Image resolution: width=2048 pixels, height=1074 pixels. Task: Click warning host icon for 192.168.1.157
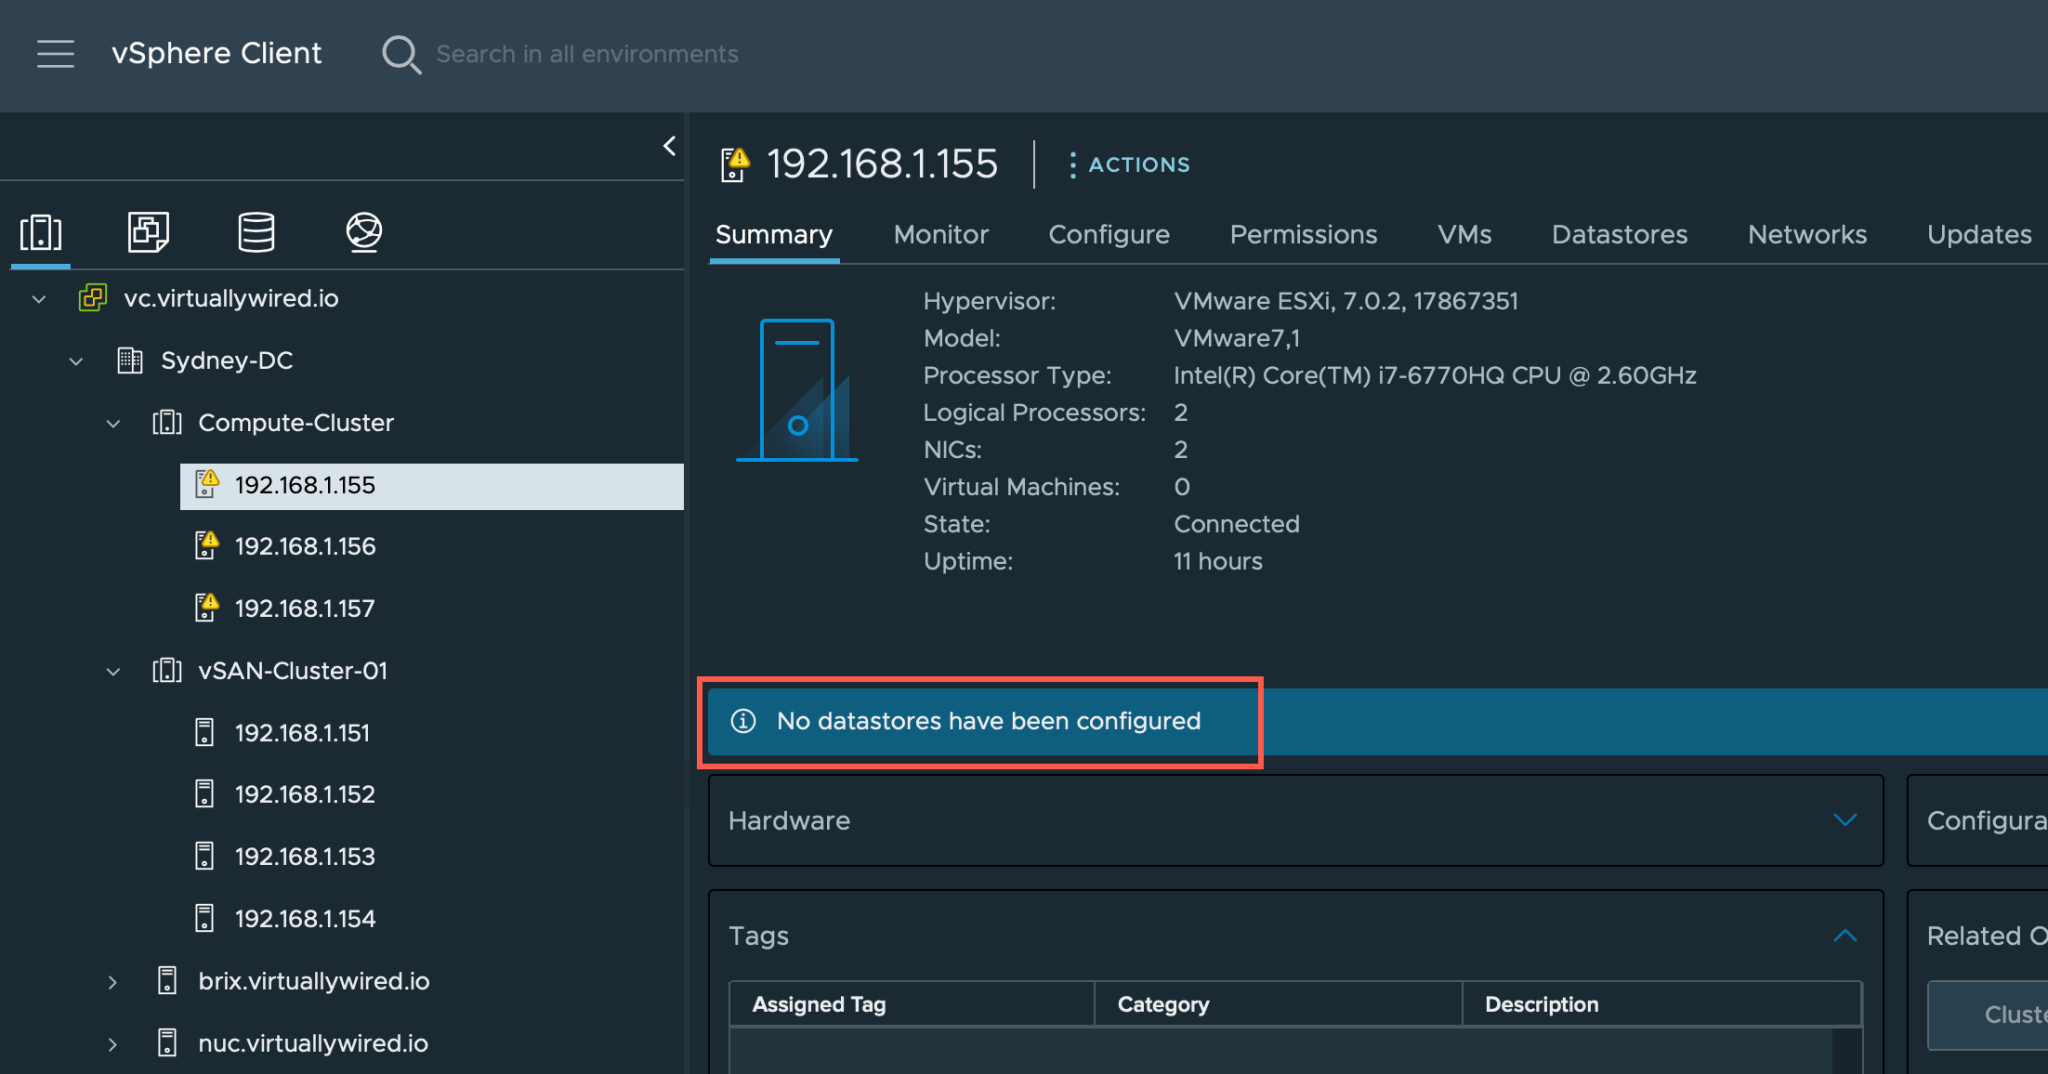pyautogui.click(x=207, y=608)
